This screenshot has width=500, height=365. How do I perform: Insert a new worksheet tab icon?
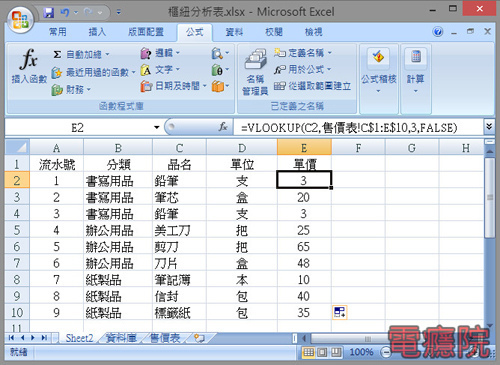click(199, 338)
